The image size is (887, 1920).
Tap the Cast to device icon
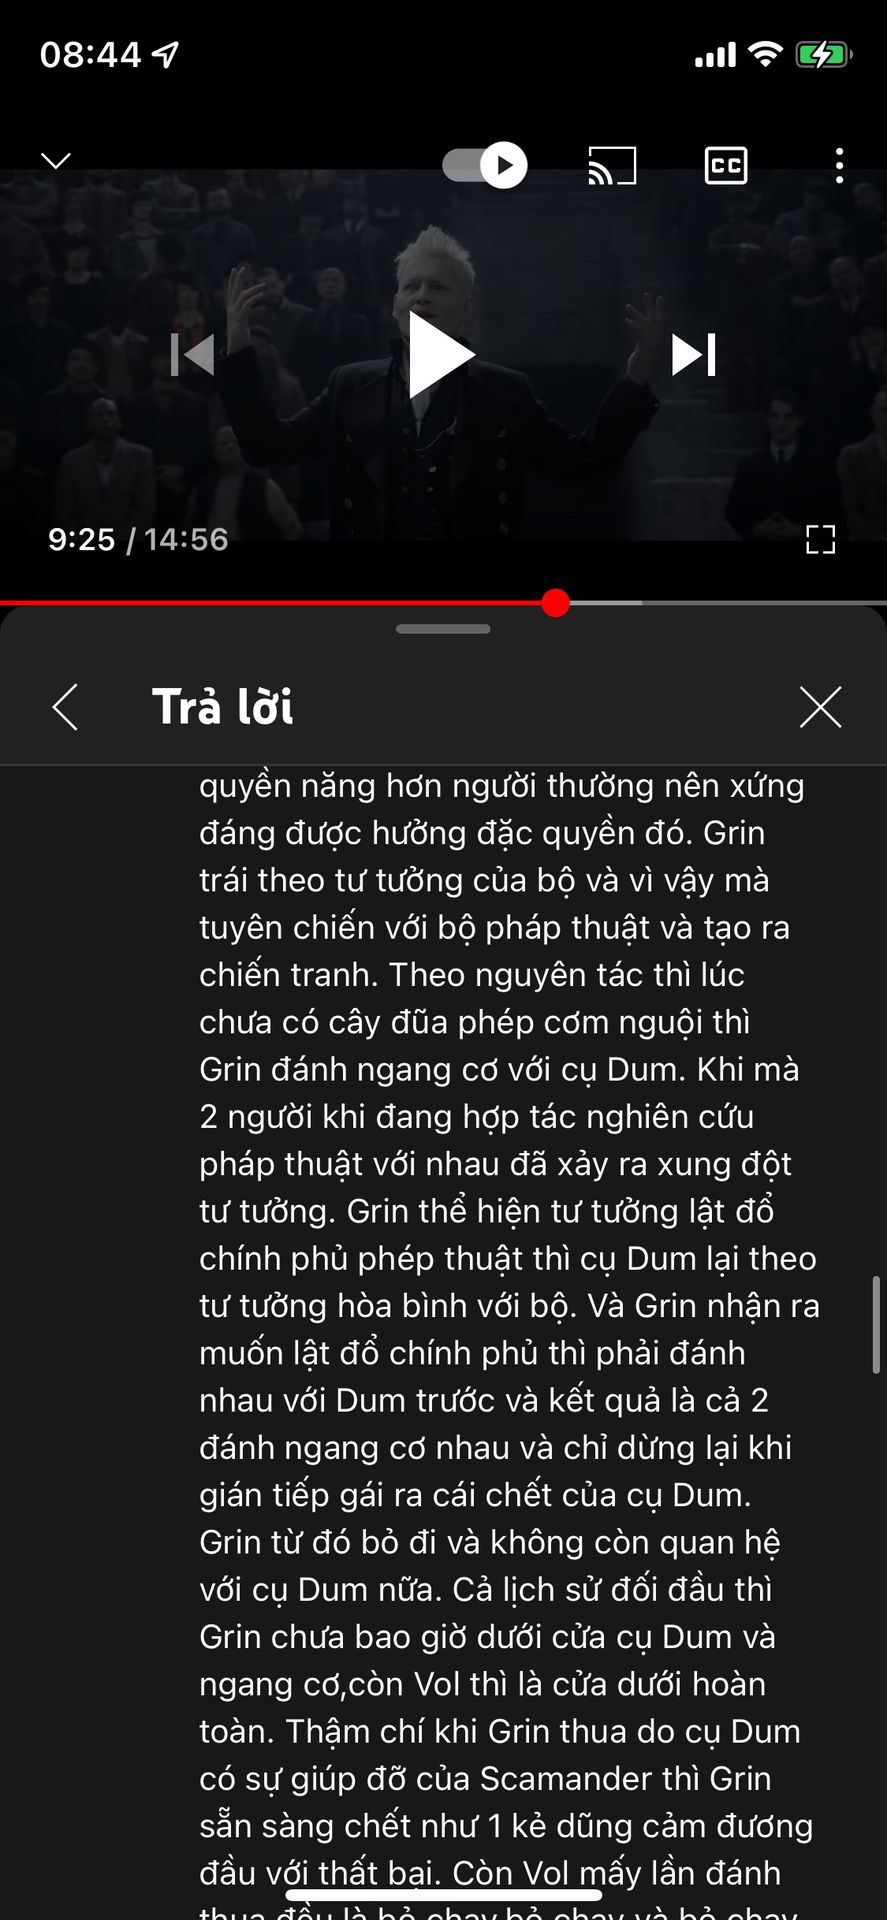(612, 166)
